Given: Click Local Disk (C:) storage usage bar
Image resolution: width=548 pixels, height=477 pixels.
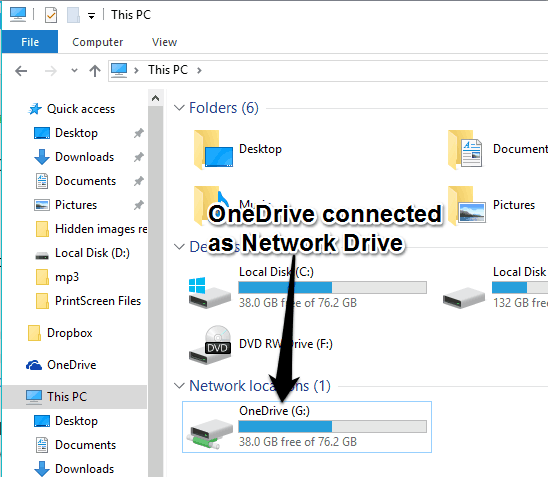Looking at the screenshot, I should pos(332,288).
